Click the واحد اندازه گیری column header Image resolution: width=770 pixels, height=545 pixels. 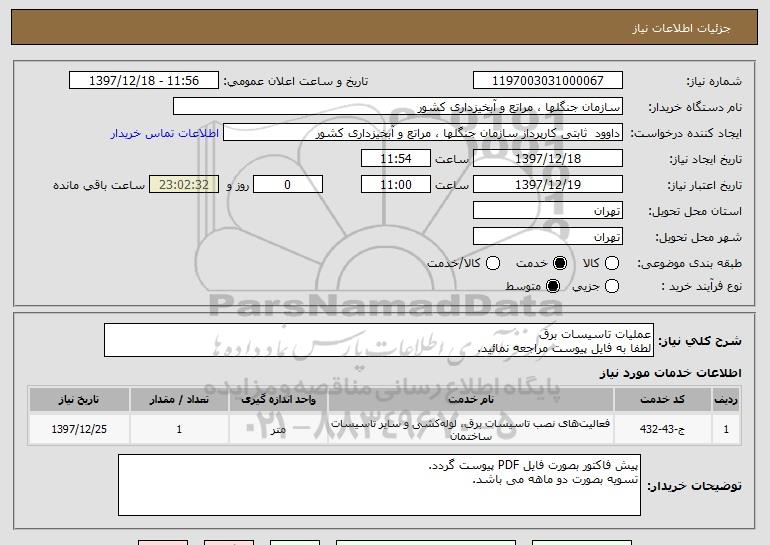point(278,400)
